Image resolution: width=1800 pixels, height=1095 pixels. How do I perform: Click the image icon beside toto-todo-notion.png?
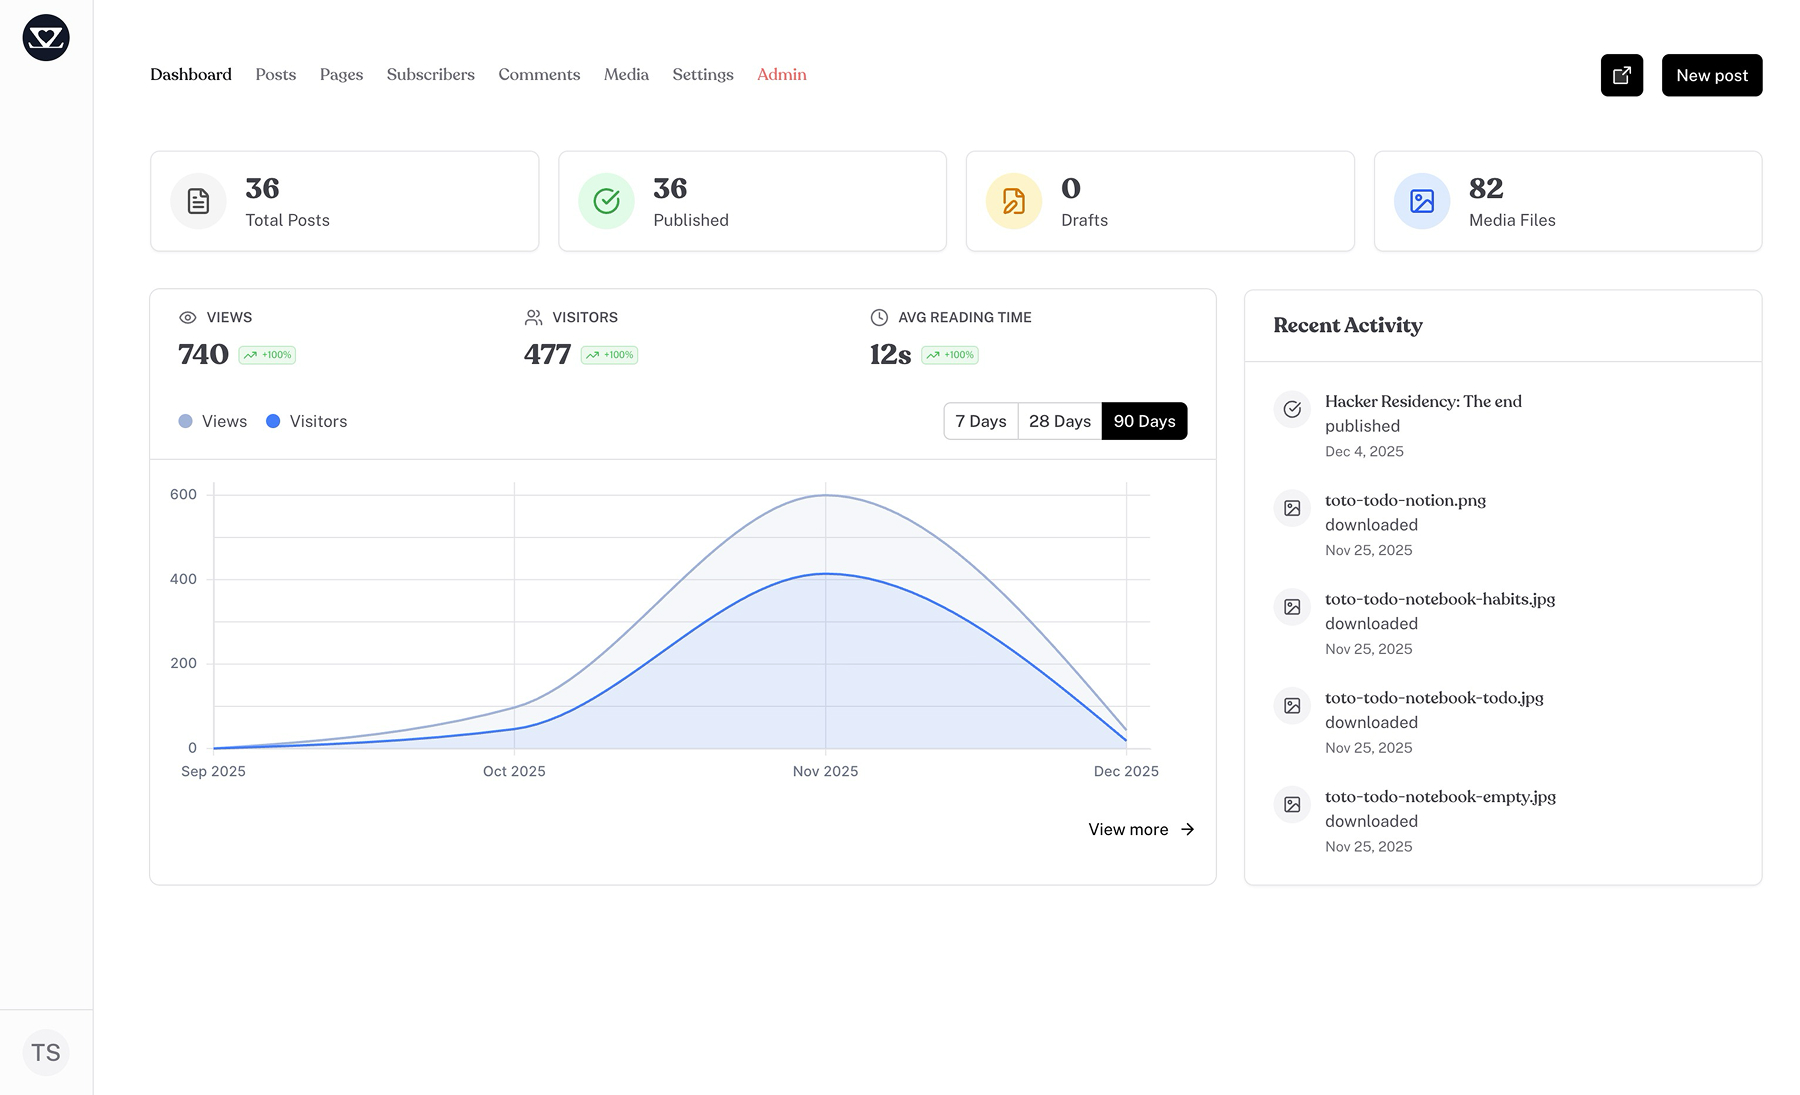1292,508
